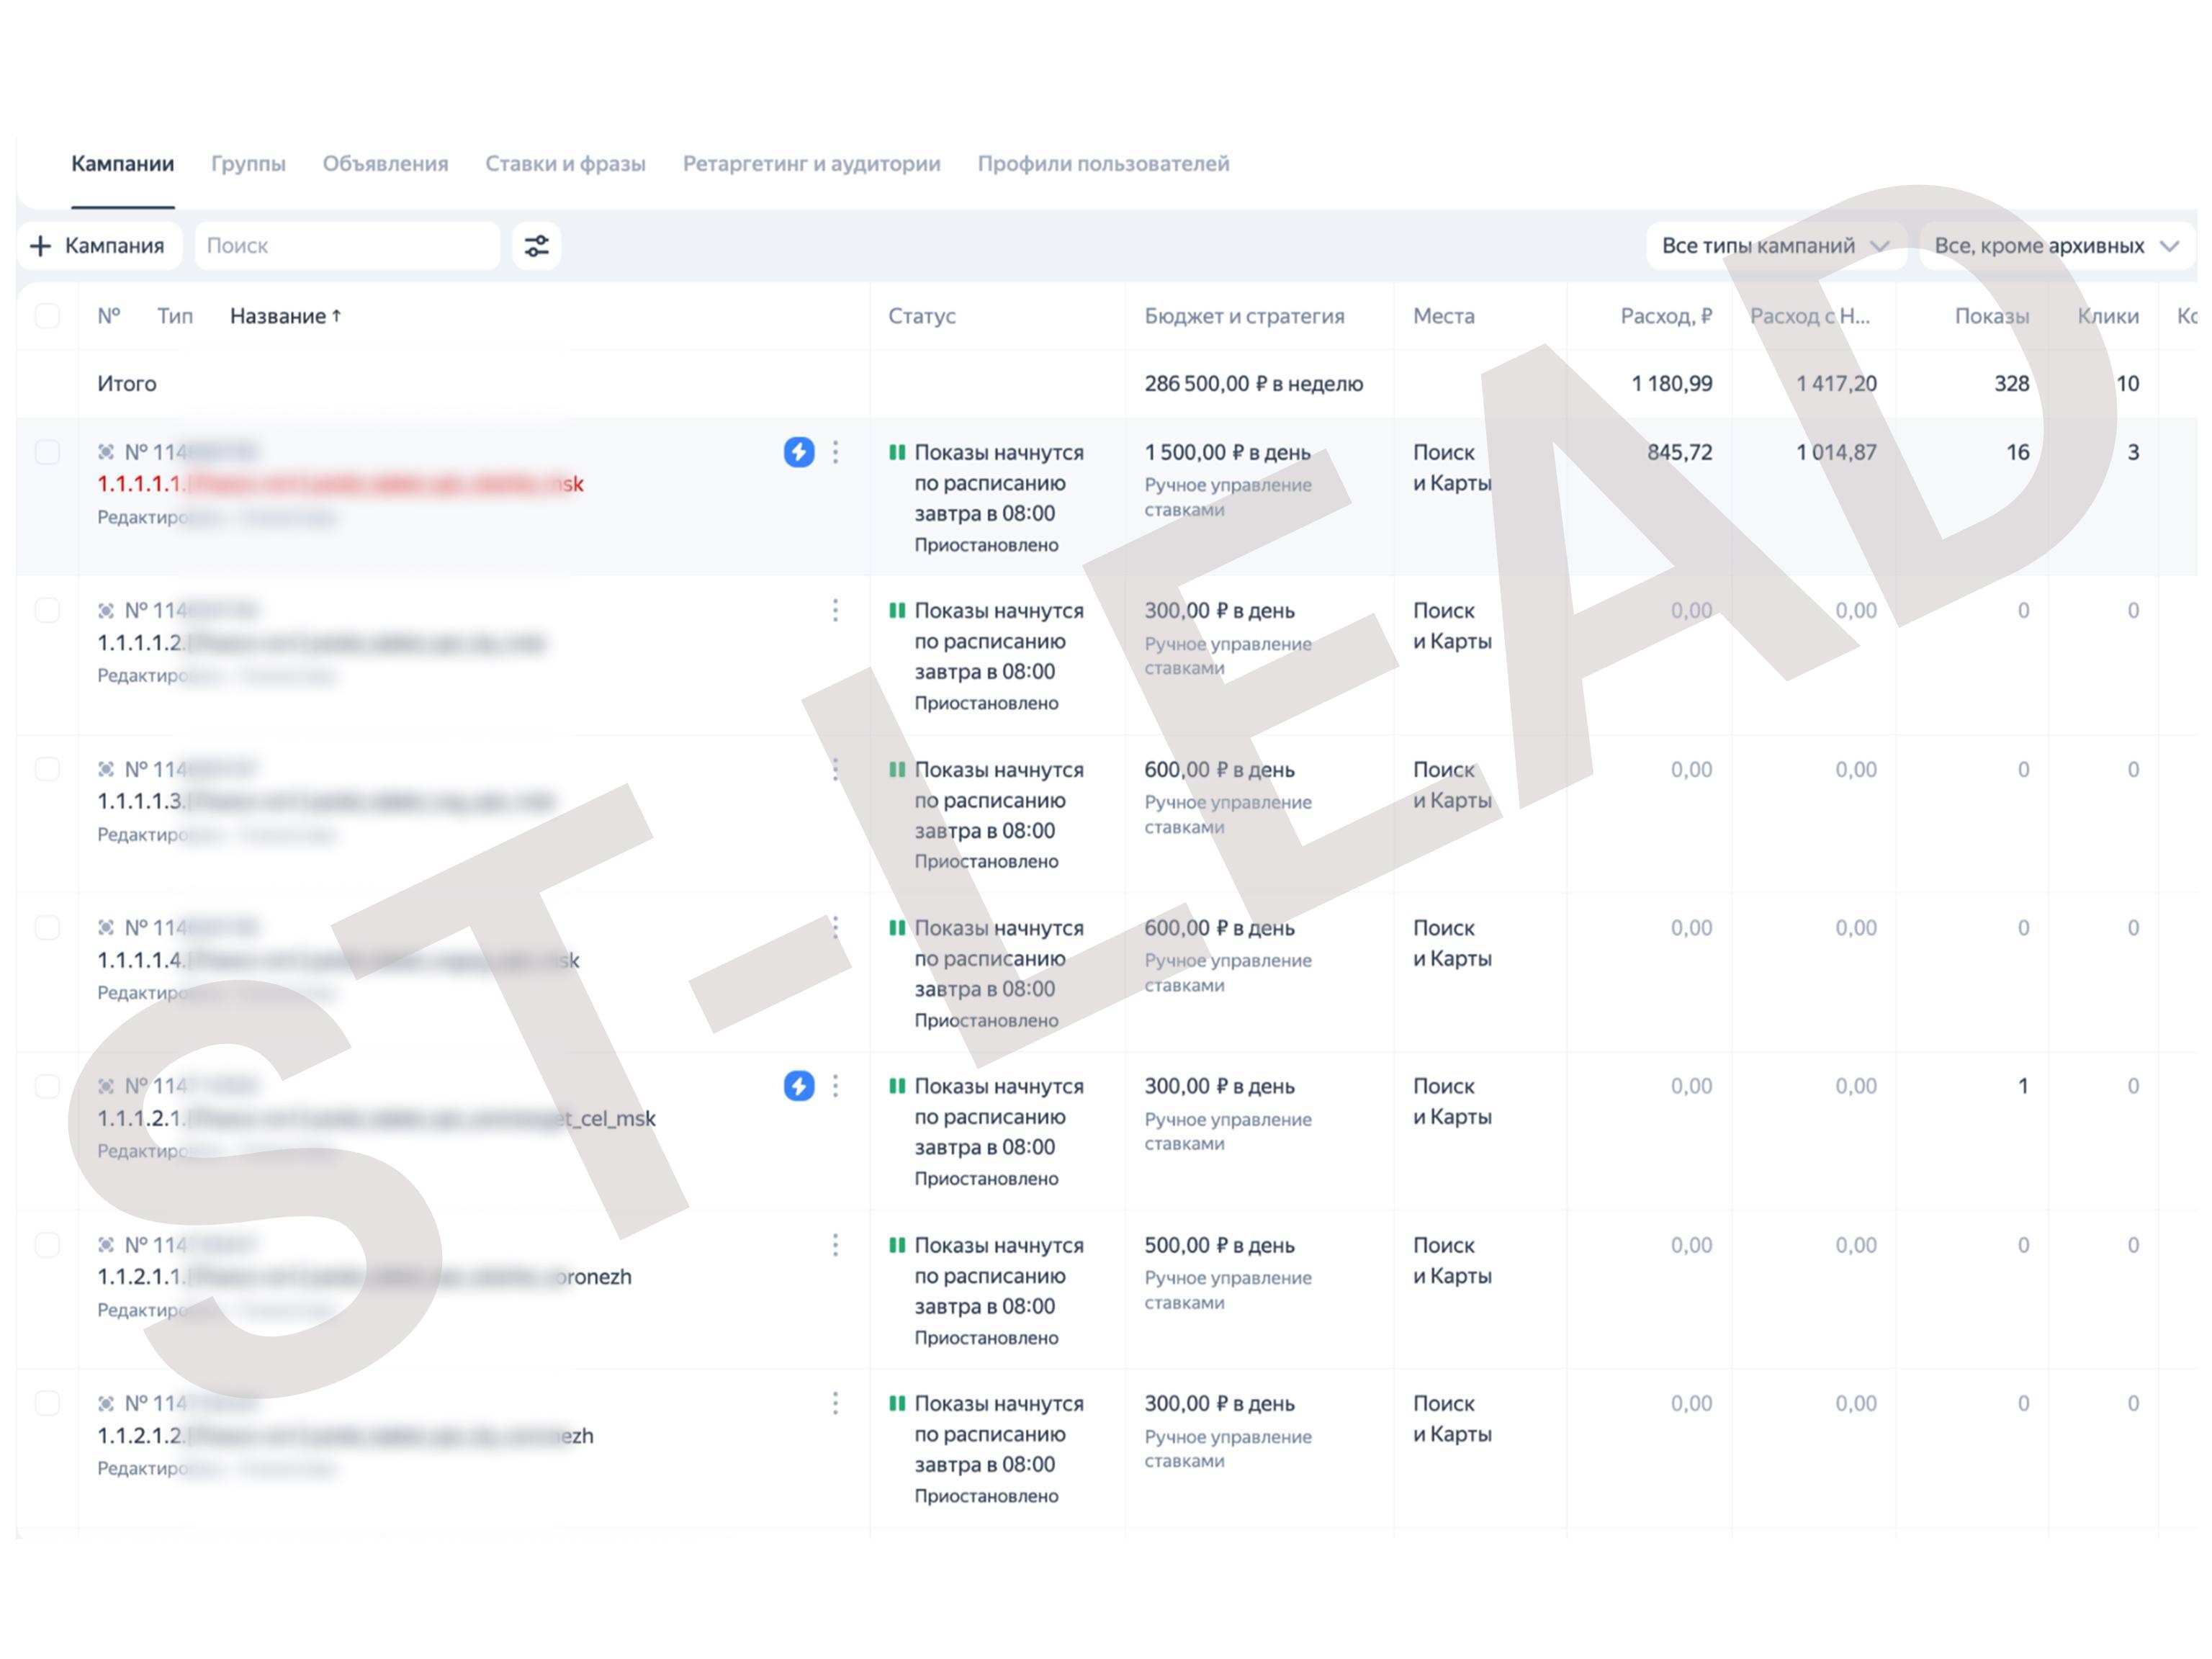Click the 'Расход, ₽' column header

tap(1666, 316)
